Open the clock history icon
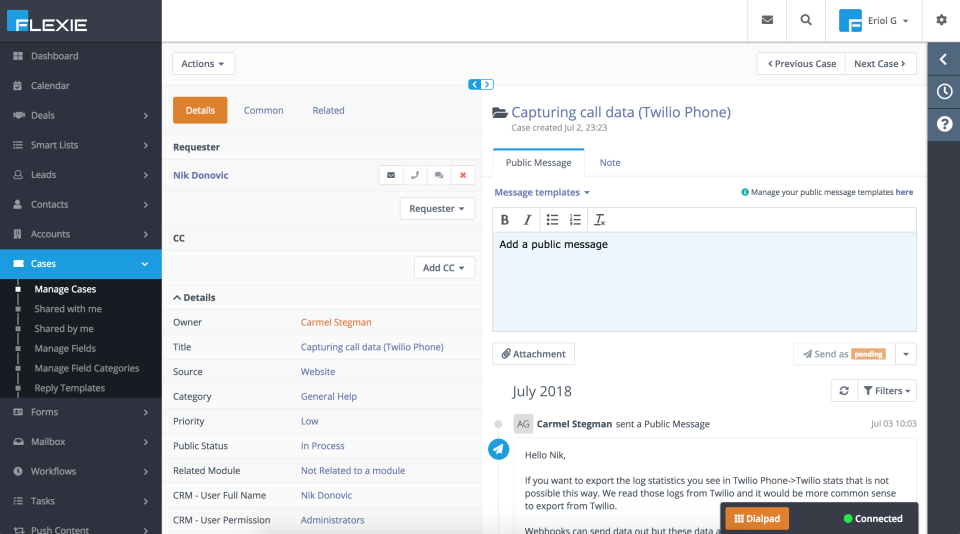 coord(944,92)
